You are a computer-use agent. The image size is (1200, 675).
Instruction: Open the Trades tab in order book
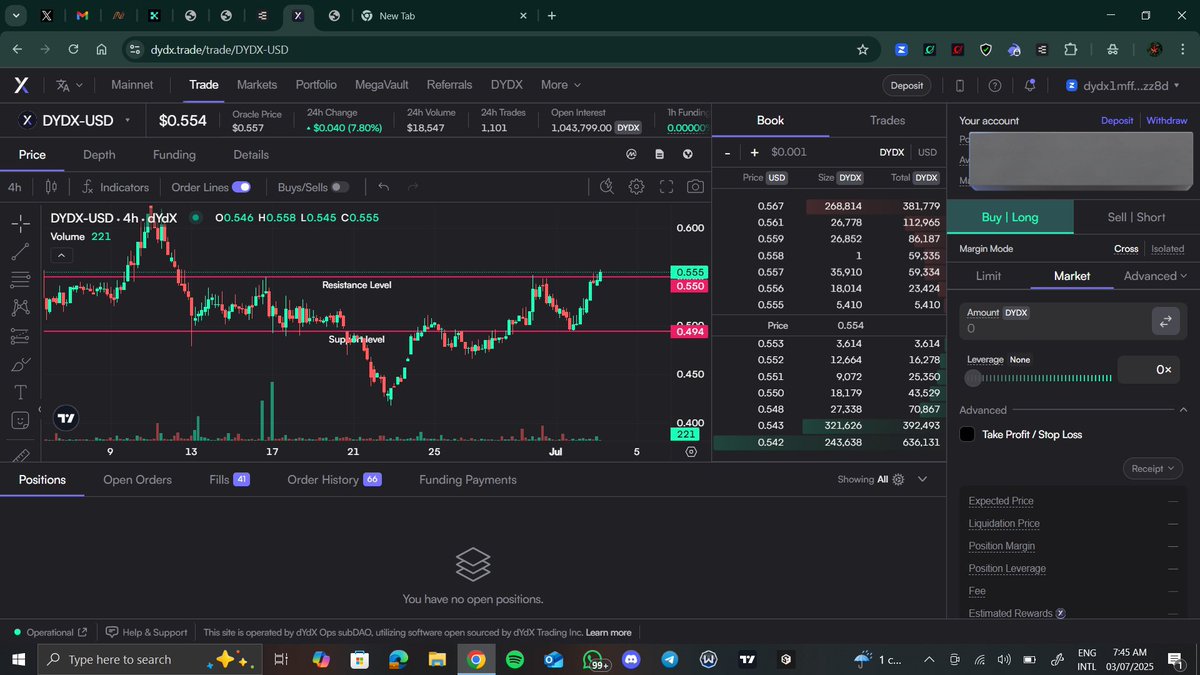coord(887,120)
